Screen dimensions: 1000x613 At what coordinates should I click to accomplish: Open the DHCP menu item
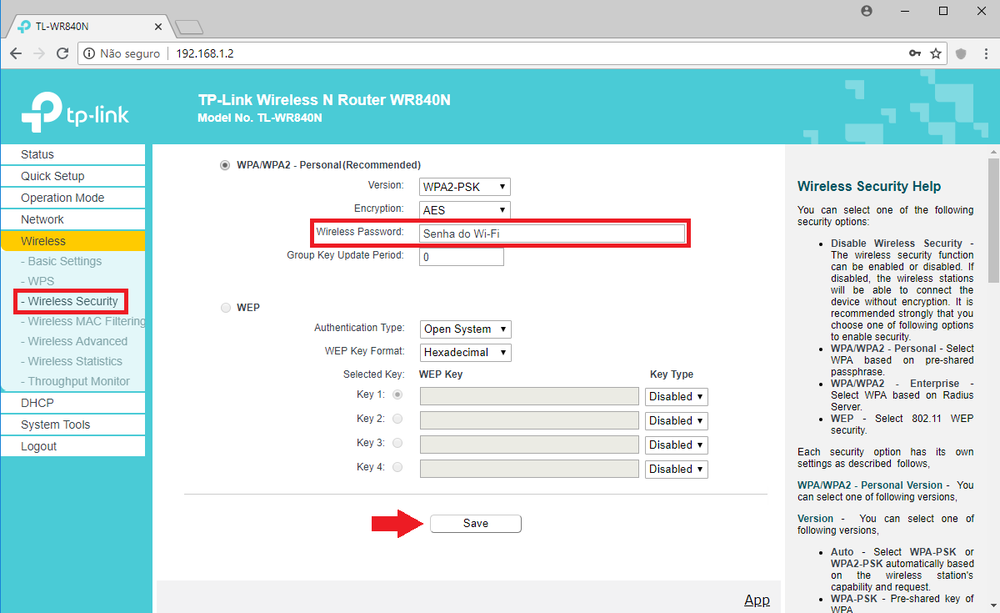tap(73, 403)
